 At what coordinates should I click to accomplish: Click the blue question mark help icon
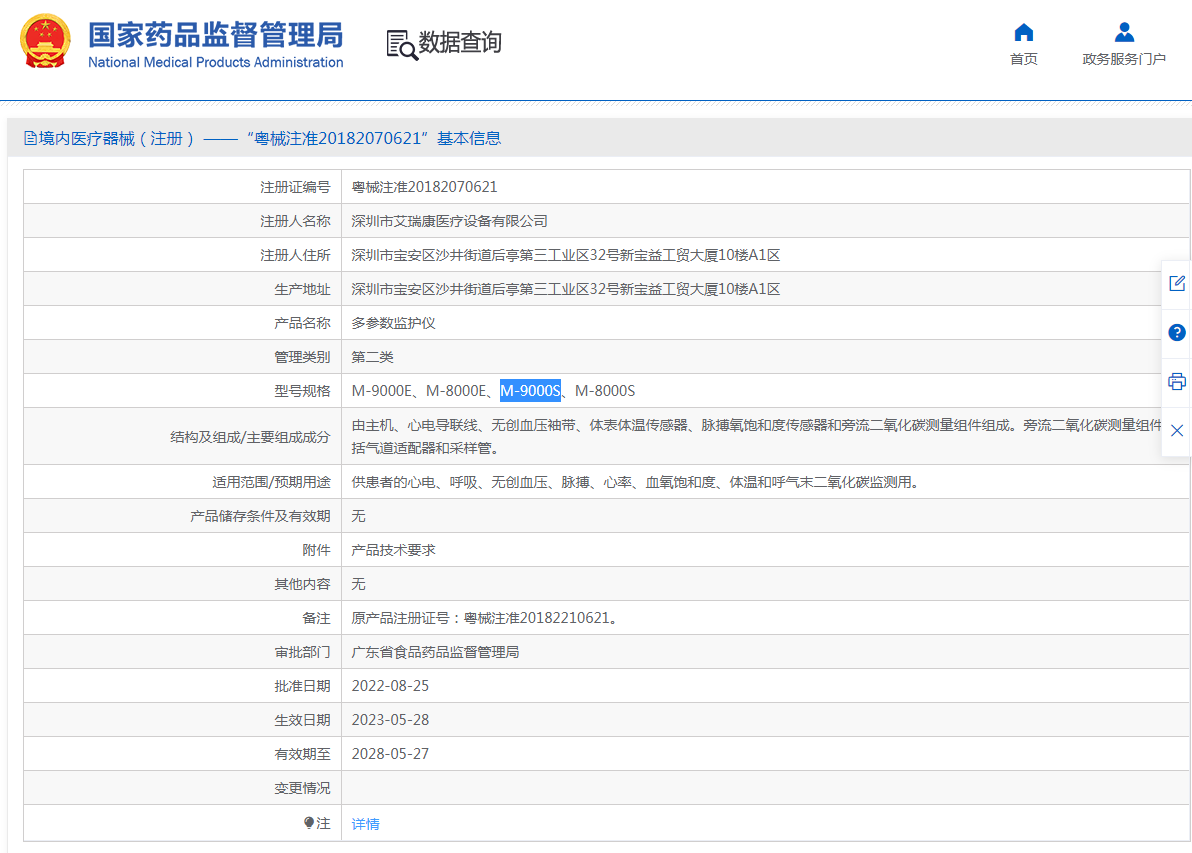tap(1177, 332)
